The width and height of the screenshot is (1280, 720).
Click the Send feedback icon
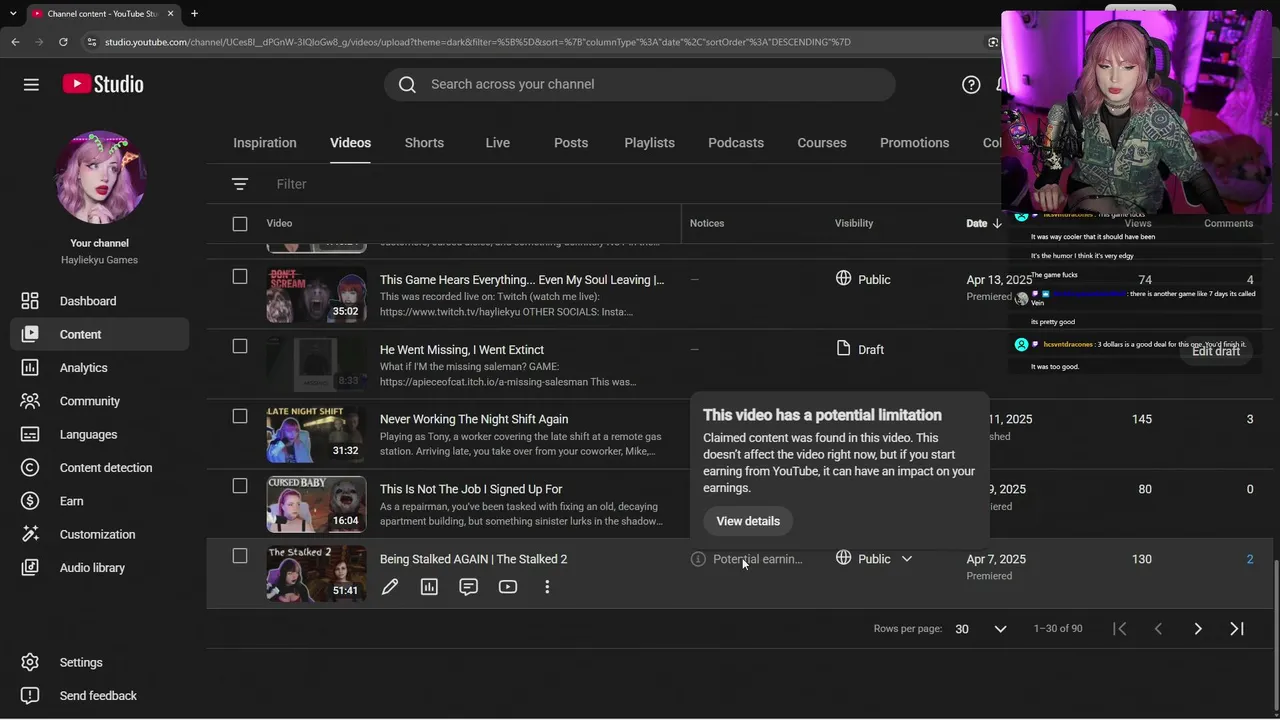pos(30,696)
